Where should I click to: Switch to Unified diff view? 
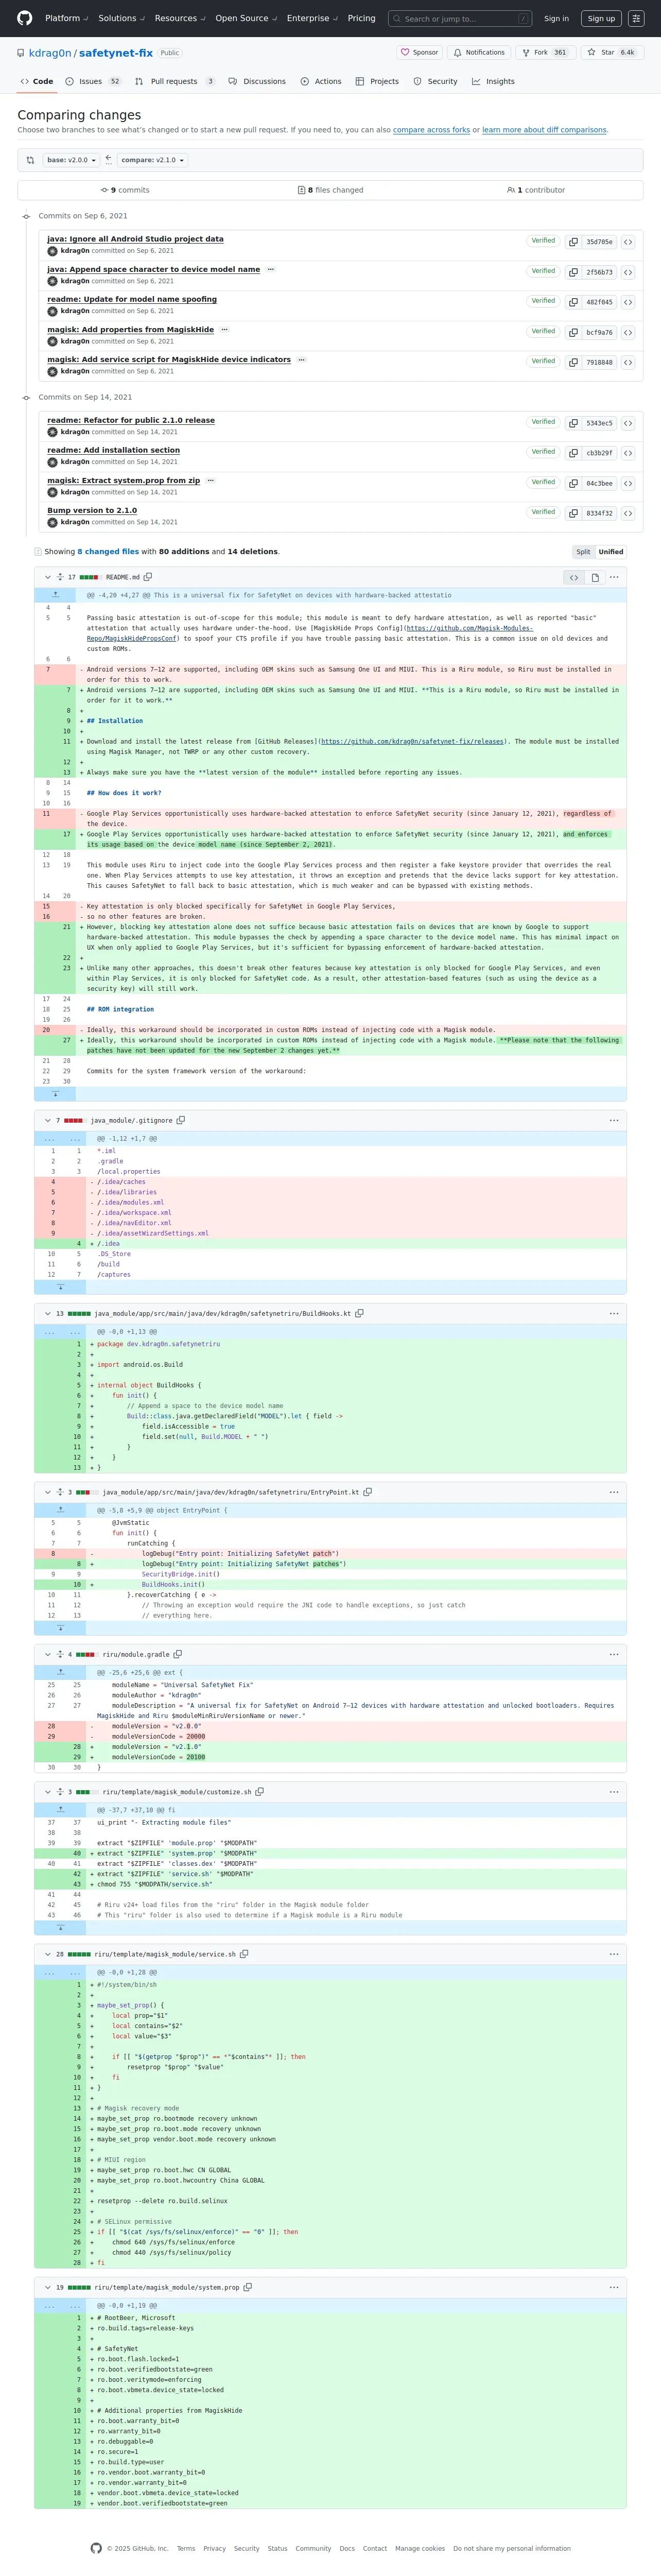coord(611,552)
